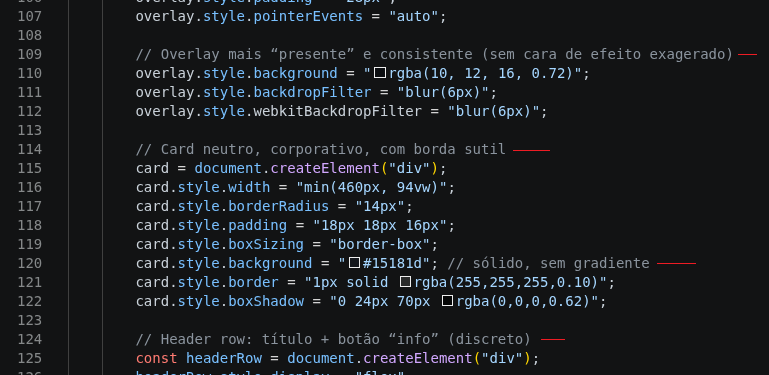Click color swatch before #15181d

(x=354, y=263)
